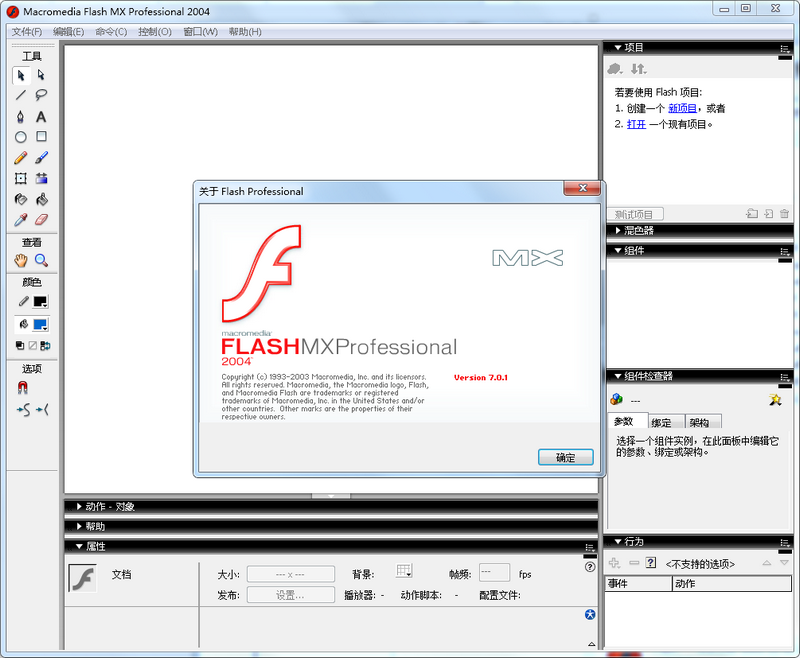Select the Free Transform tool
This screenshot has height=658, width=800.
click(22, 178)
